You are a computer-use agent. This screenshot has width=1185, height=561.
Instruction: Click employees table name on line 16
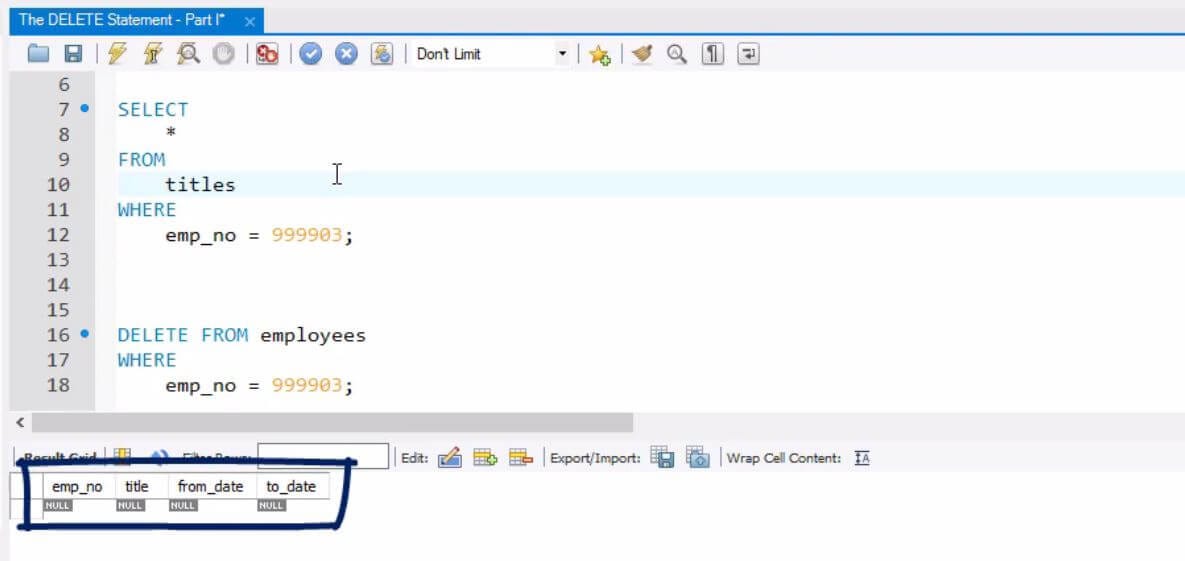pos(313,335)
